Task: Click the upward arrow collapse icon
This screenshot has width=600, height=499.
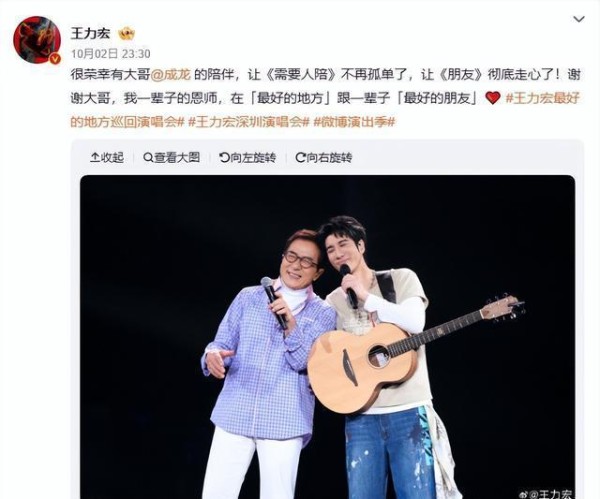Action: click(x=95, y=157)
